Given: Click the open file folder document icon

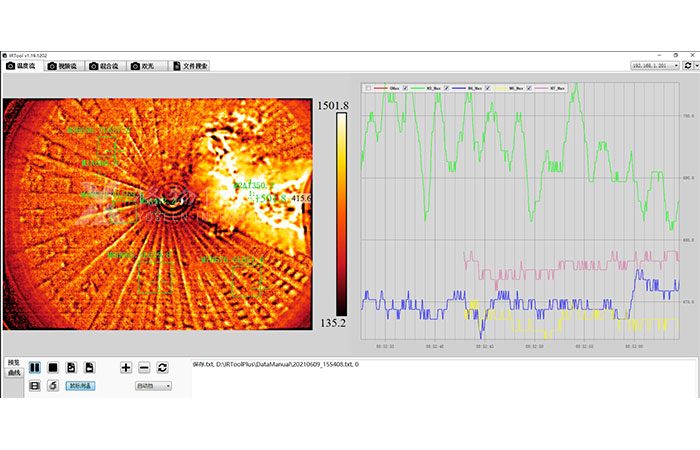Looking at the screenshot, I should pos(89,367).
